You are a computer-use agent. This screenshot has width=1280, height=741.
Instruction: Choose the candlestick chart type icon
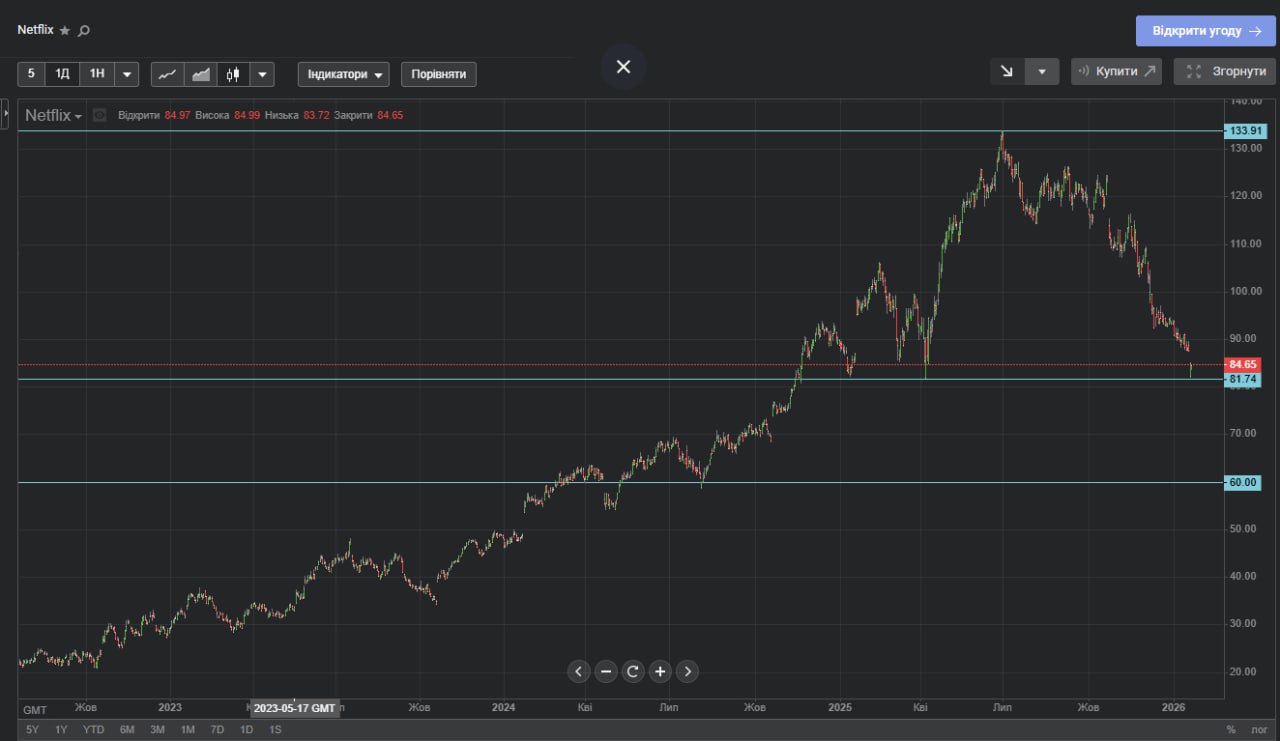pyautogui.click(x=233, y=74)
